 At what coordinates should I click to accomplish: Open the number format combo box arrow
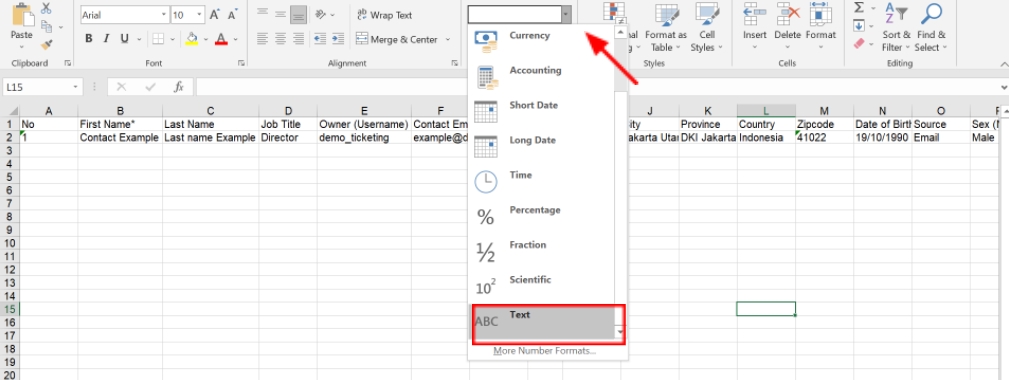pos(566,14)
